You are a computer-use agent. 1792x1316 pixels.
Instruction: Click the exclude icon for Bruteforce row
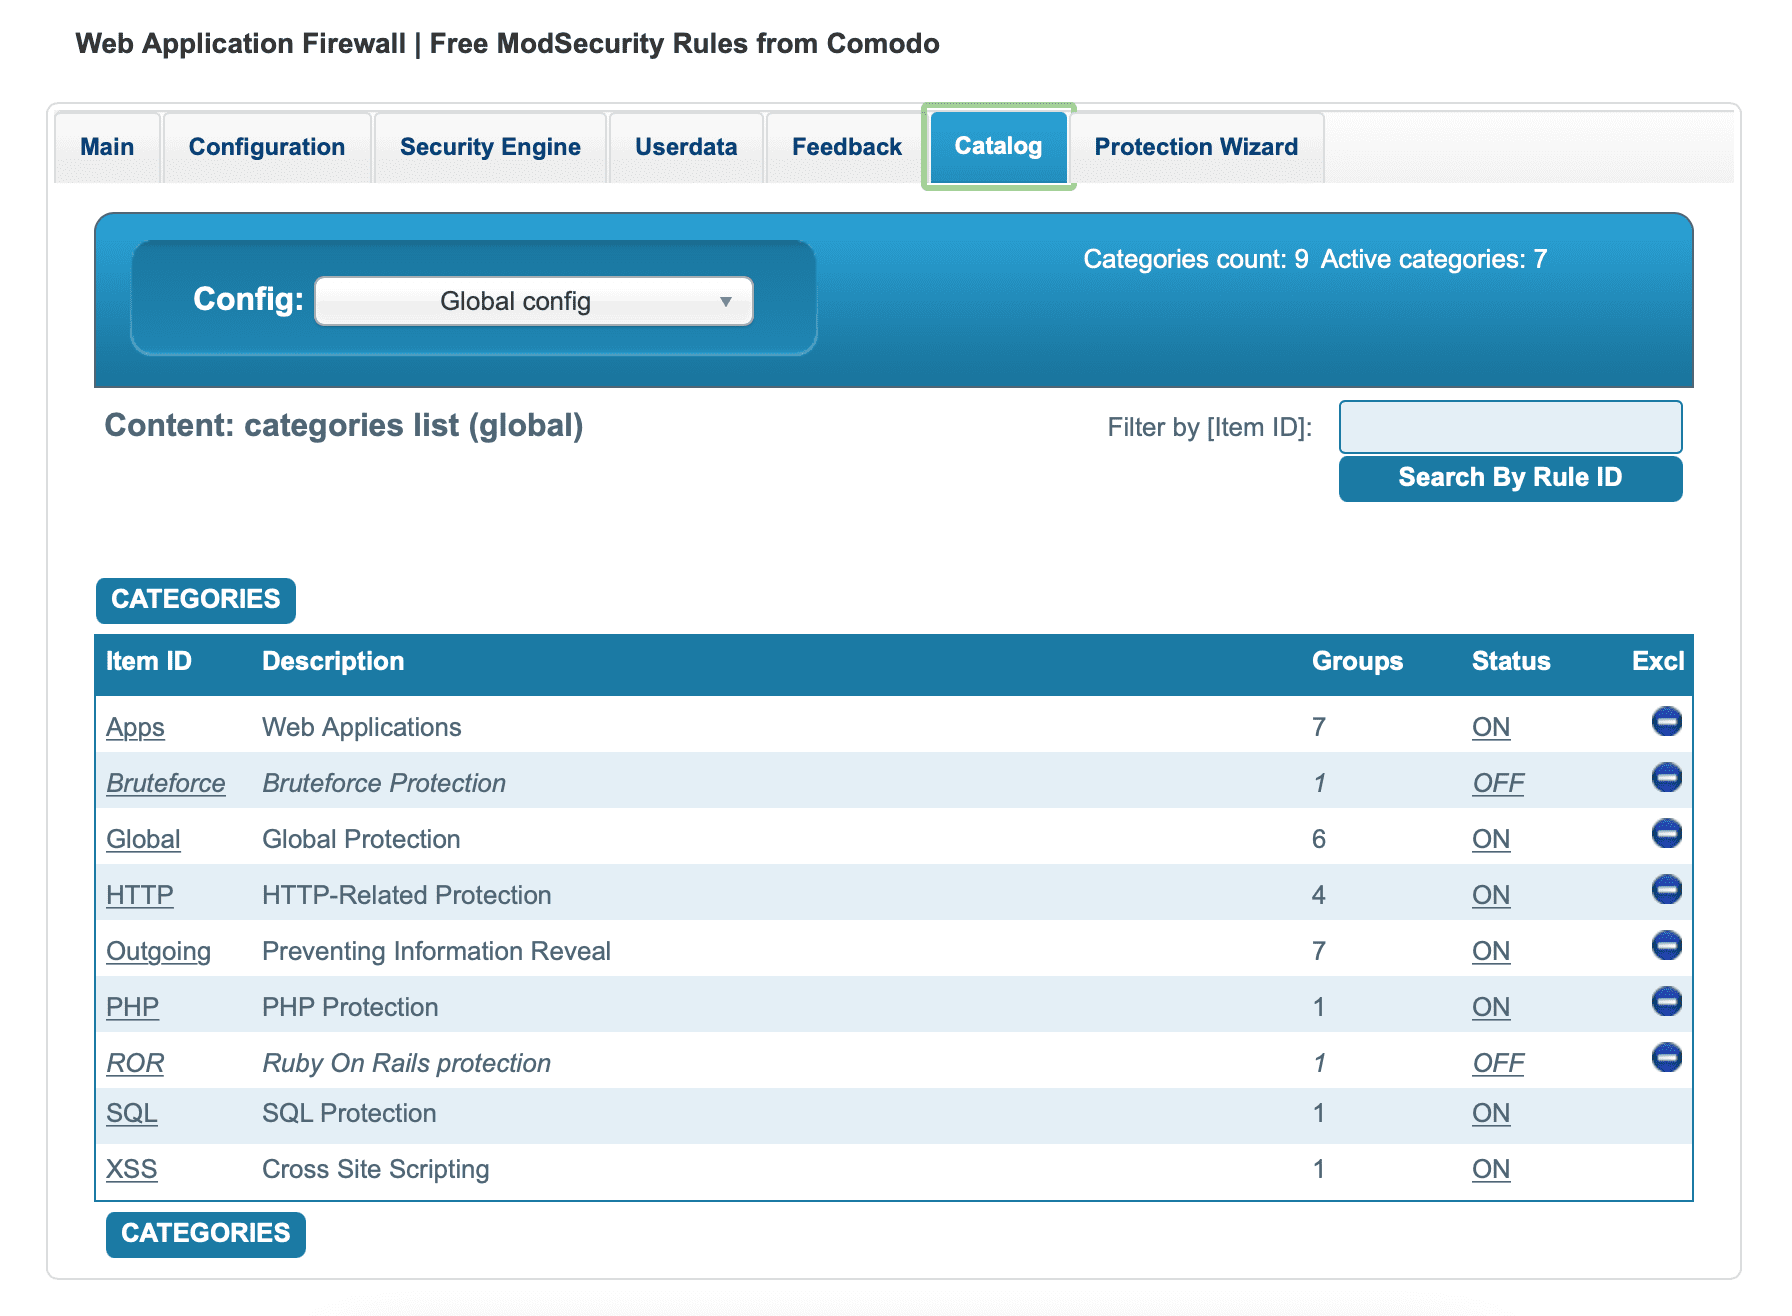[1666, 777]
